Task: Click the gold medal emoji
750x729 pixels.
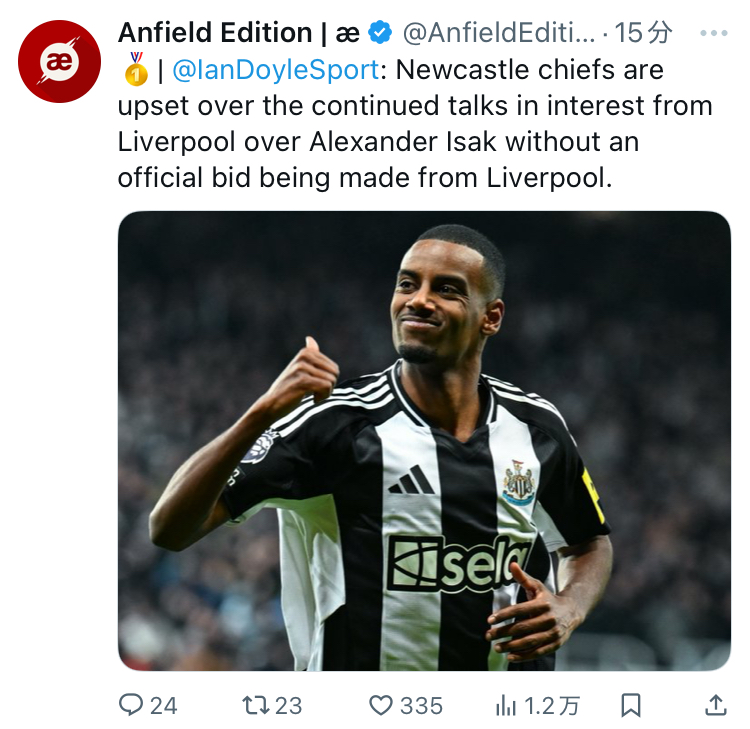Action: click(x=136, y=69)
